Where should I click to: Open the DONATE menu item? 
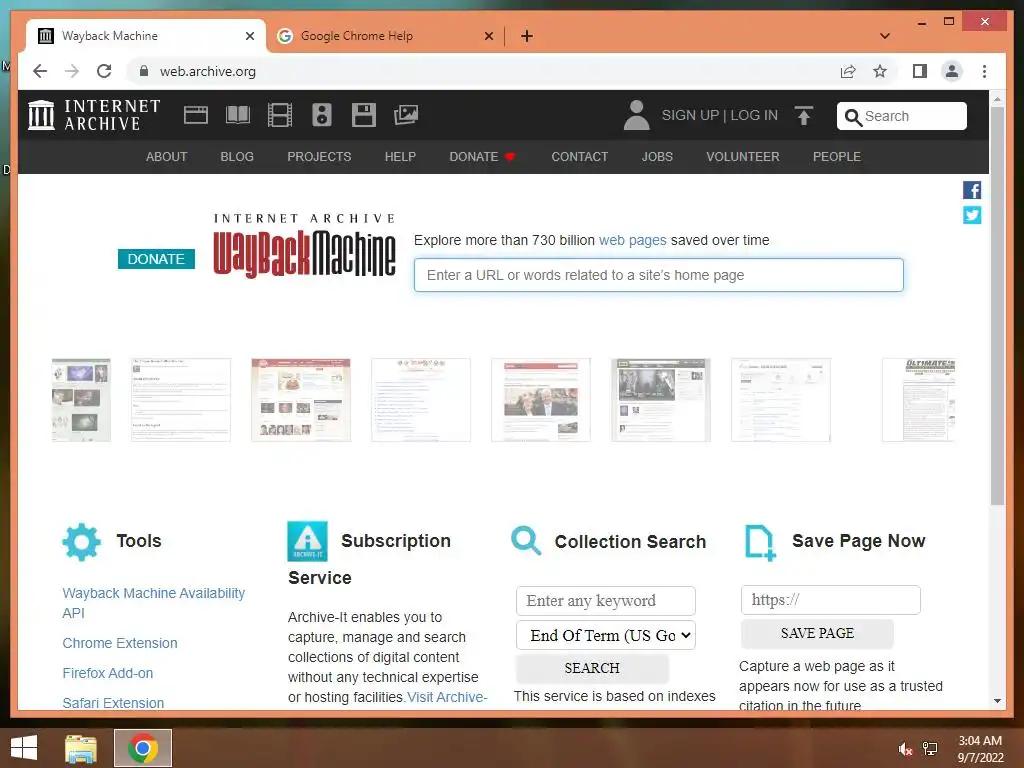click(x=483, y=157)
